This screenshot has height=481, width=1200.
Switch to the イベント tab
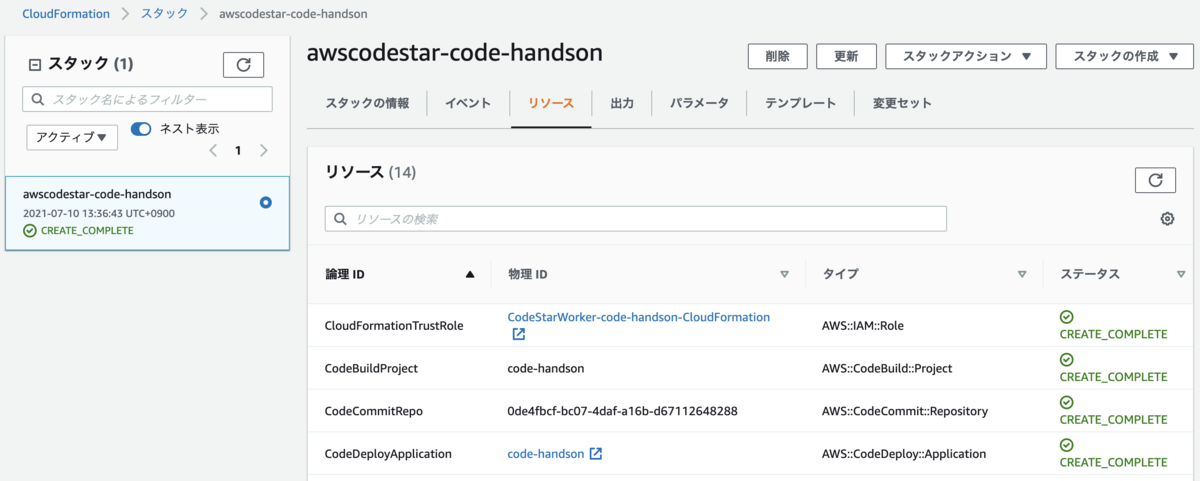point(468,103)
